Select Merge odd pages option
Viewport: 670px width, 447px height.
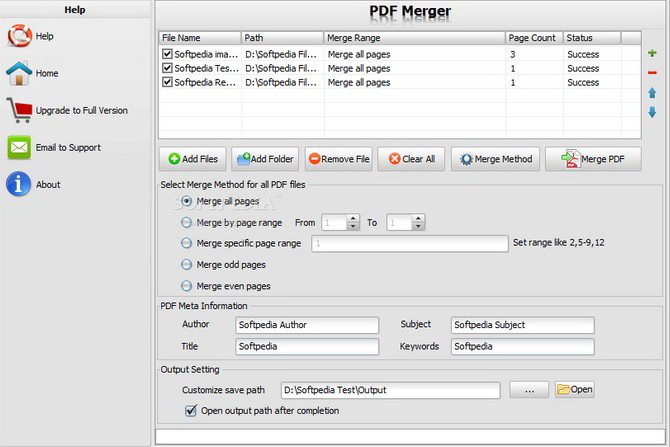[186, 265]
